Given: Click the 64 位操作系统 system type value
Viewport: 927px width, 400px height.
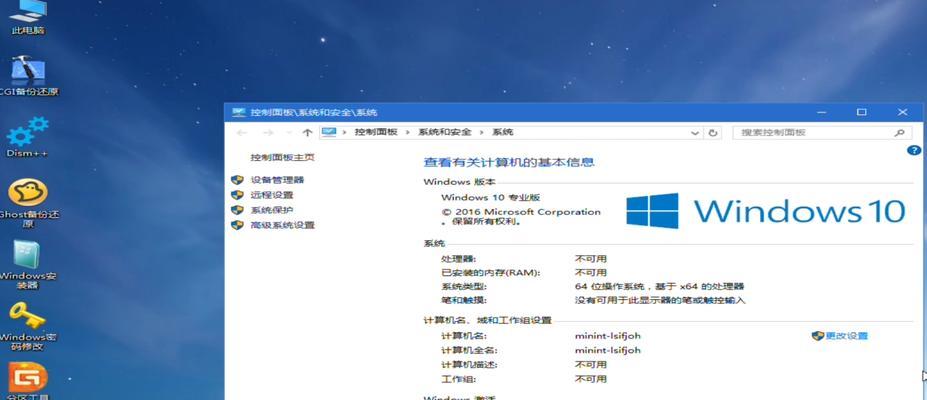Looking at the screenshot, I should coord(660,287).
